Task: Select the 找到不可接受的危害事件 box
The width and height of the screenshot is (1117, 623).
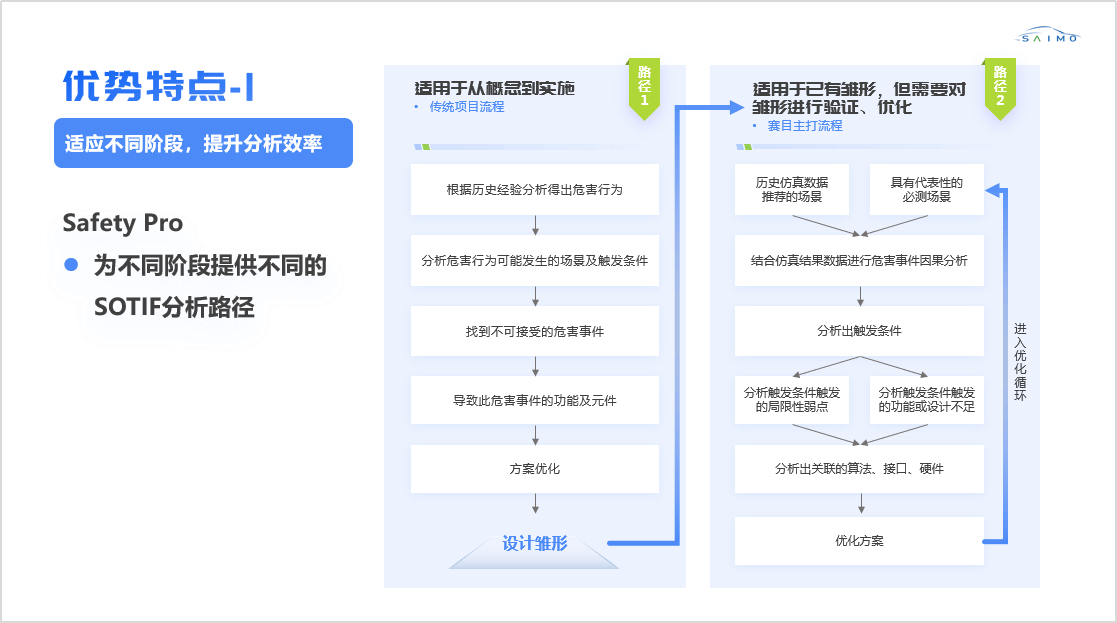Action: tap(534, 331)
